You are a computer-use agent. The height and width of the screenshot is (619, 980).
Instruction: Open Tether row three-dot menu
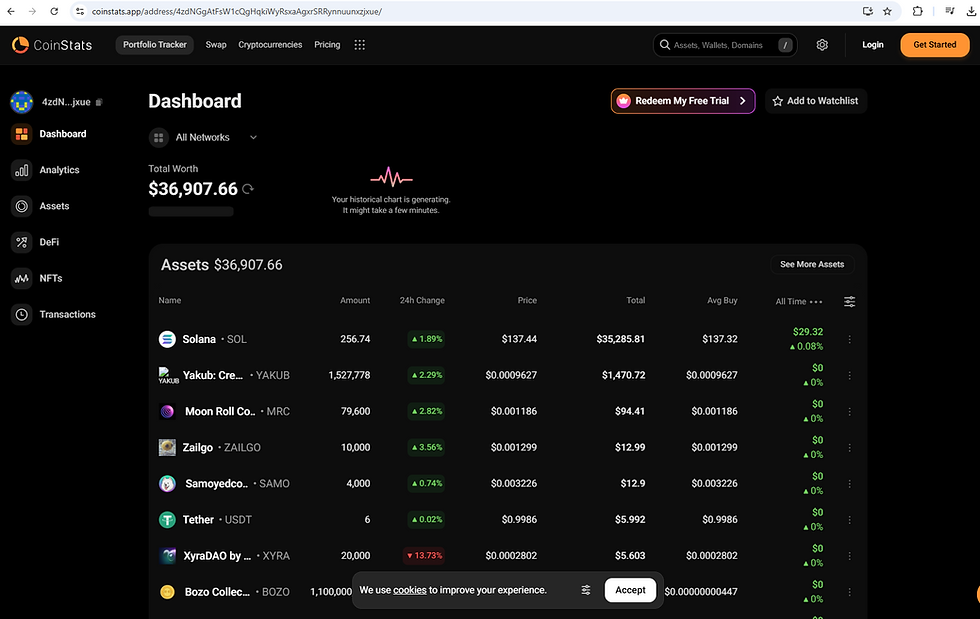[x=849, y=520]
